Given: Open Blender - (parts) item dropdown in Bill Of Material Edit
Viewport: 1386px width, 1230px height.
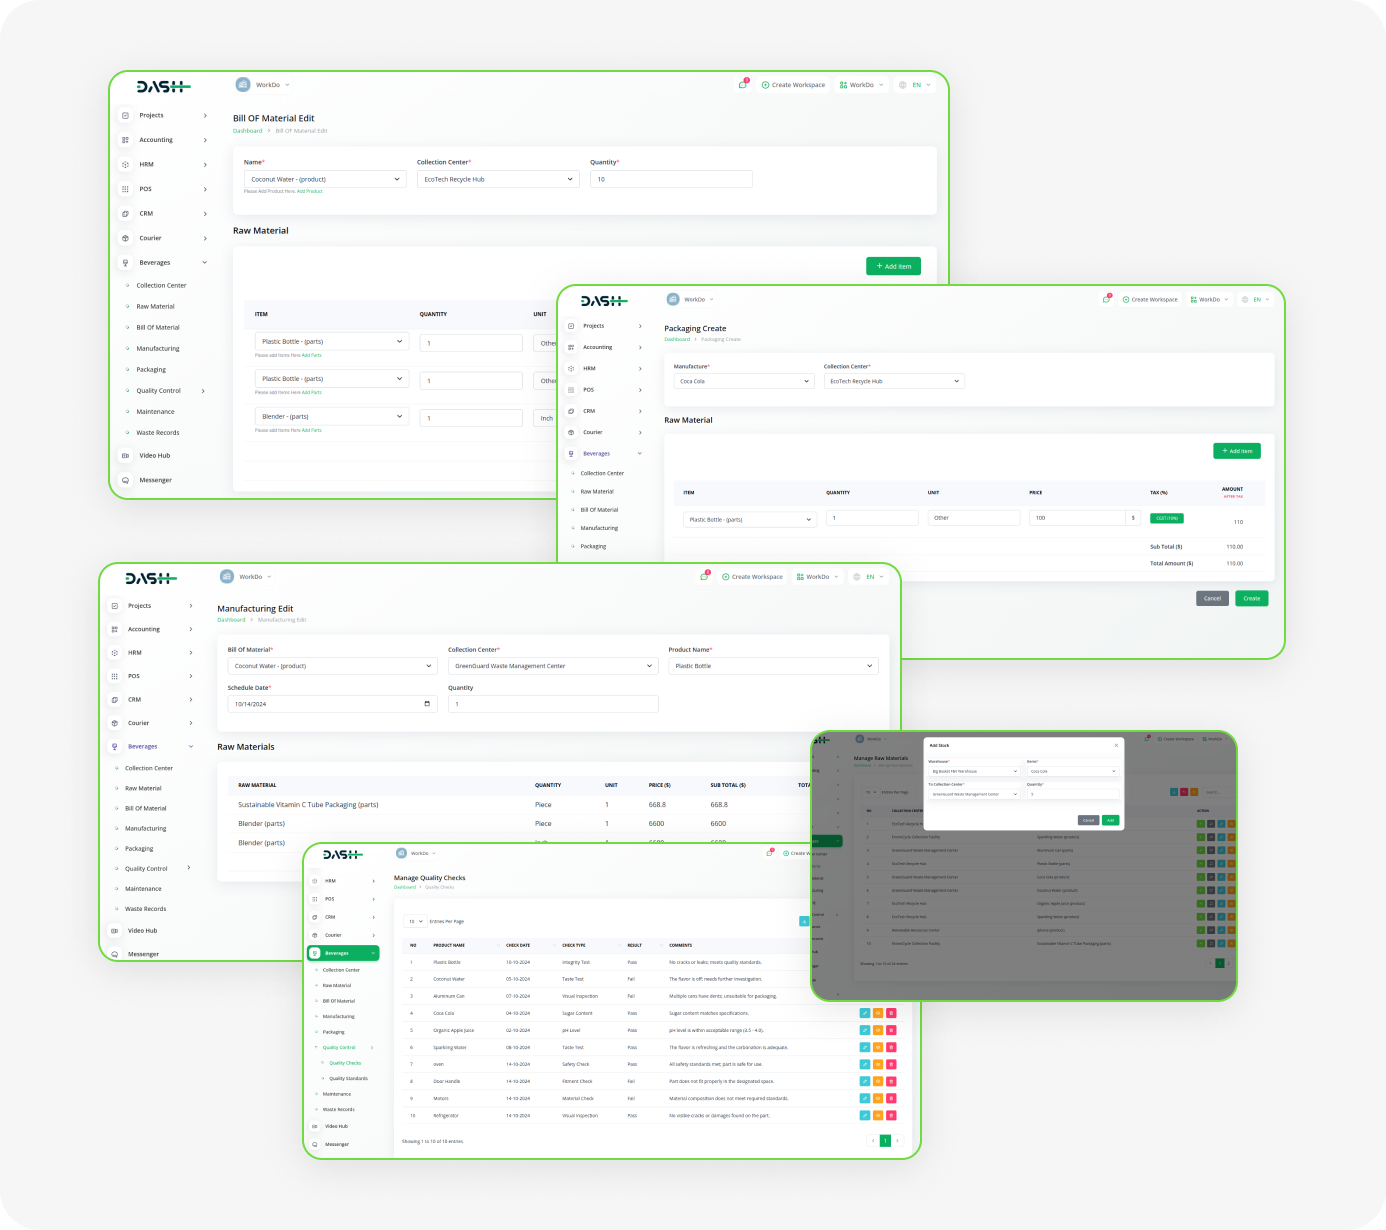Looking at the screenshot, I should pos(332,416).
